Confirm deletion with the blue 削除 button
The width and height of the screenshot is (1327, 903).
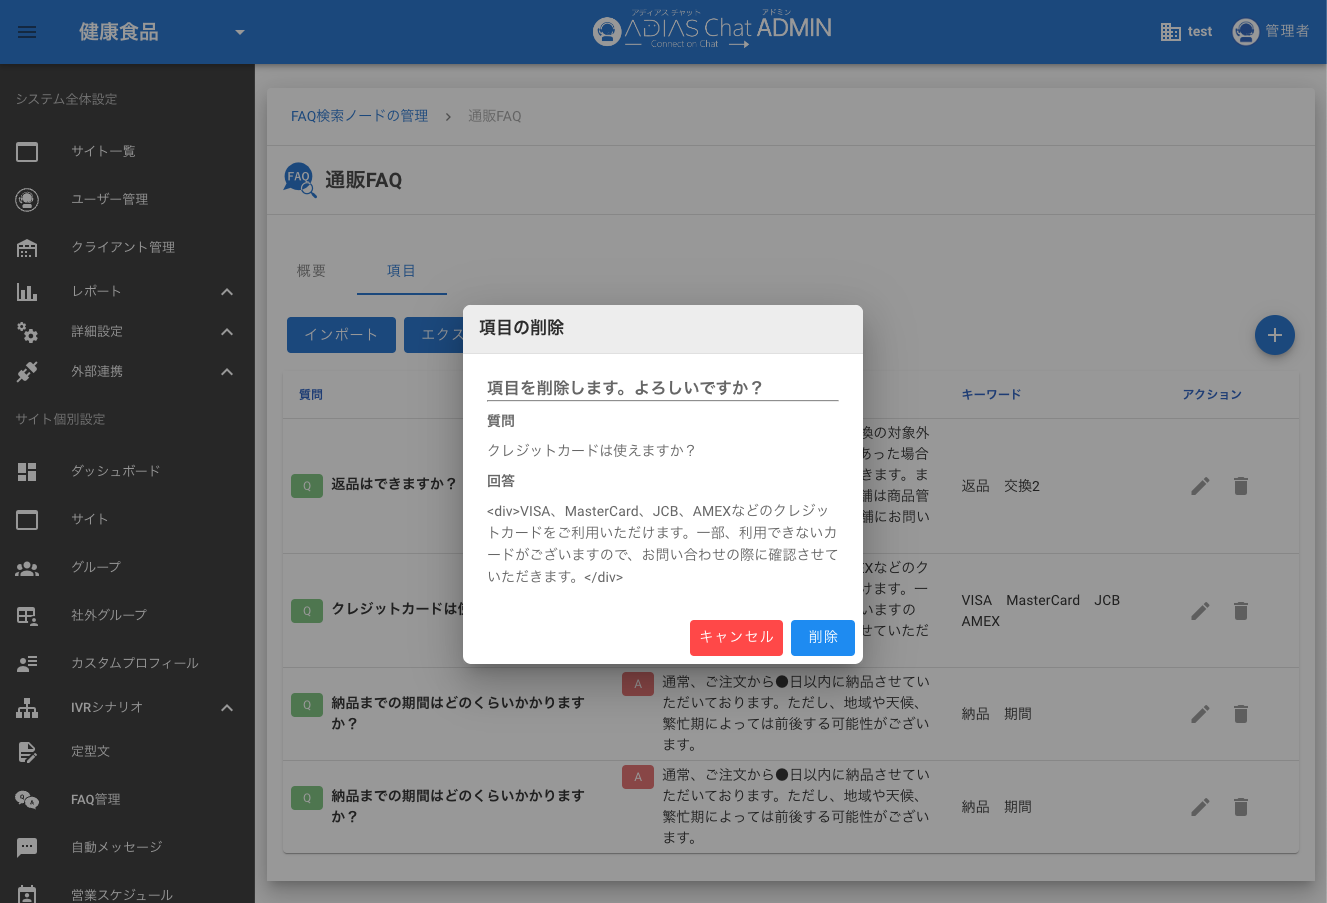(x=822, y=637)
